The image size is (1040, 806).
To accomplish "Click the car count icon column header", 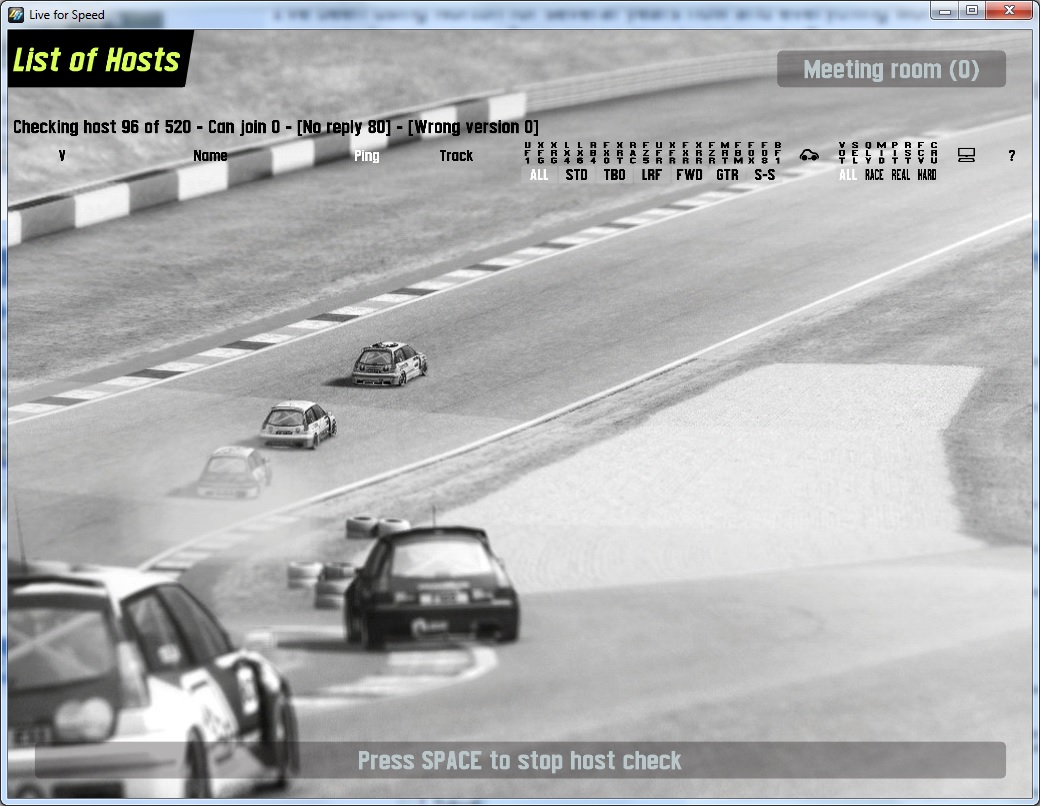I will [809, 155].
